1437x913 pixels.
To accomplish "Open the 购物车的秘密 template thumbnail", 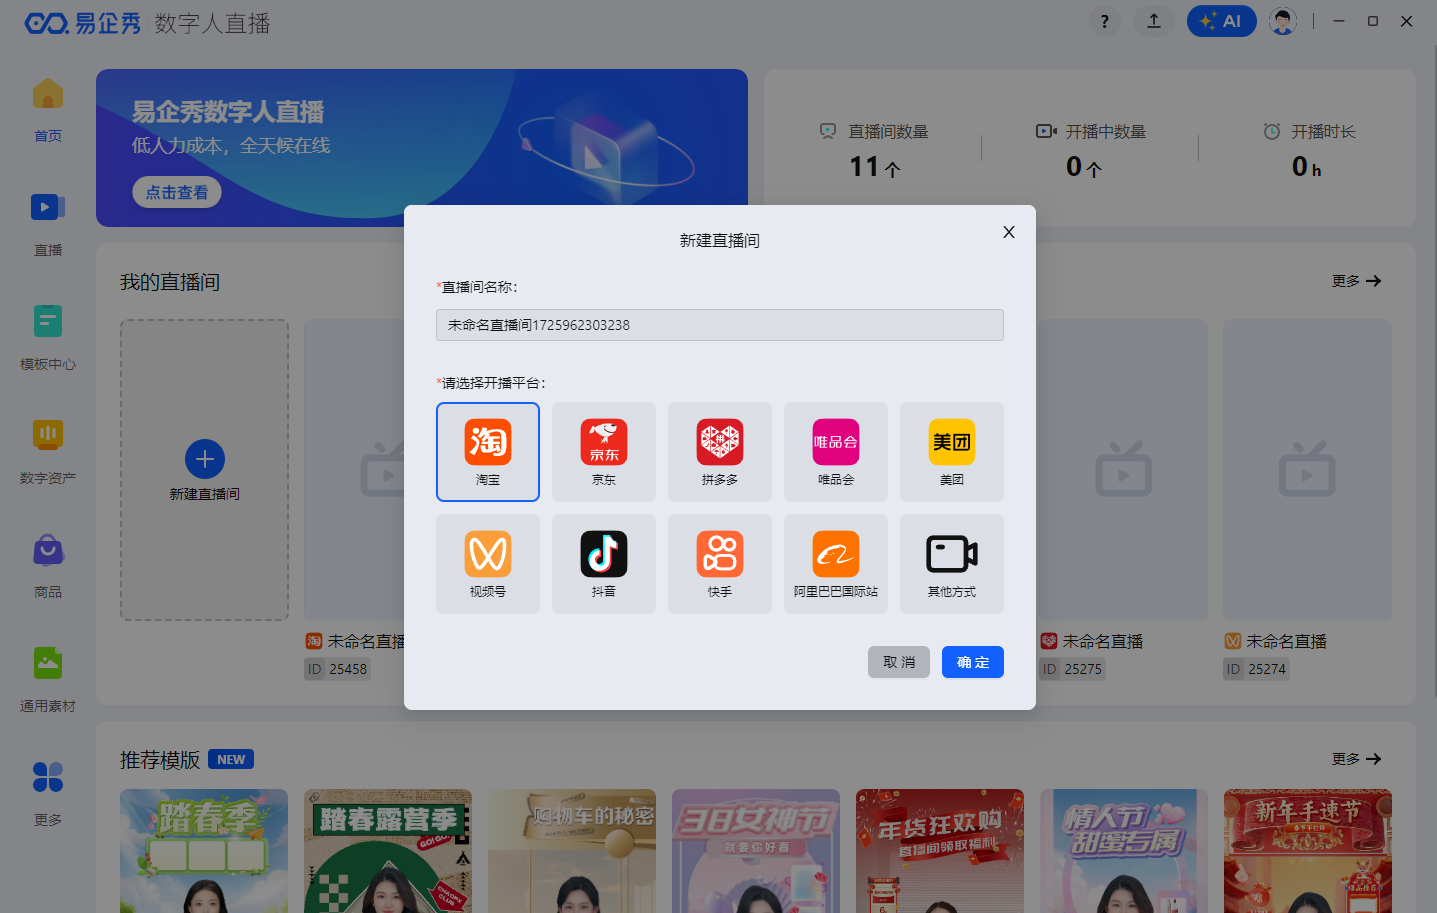I will coord(572,851).
